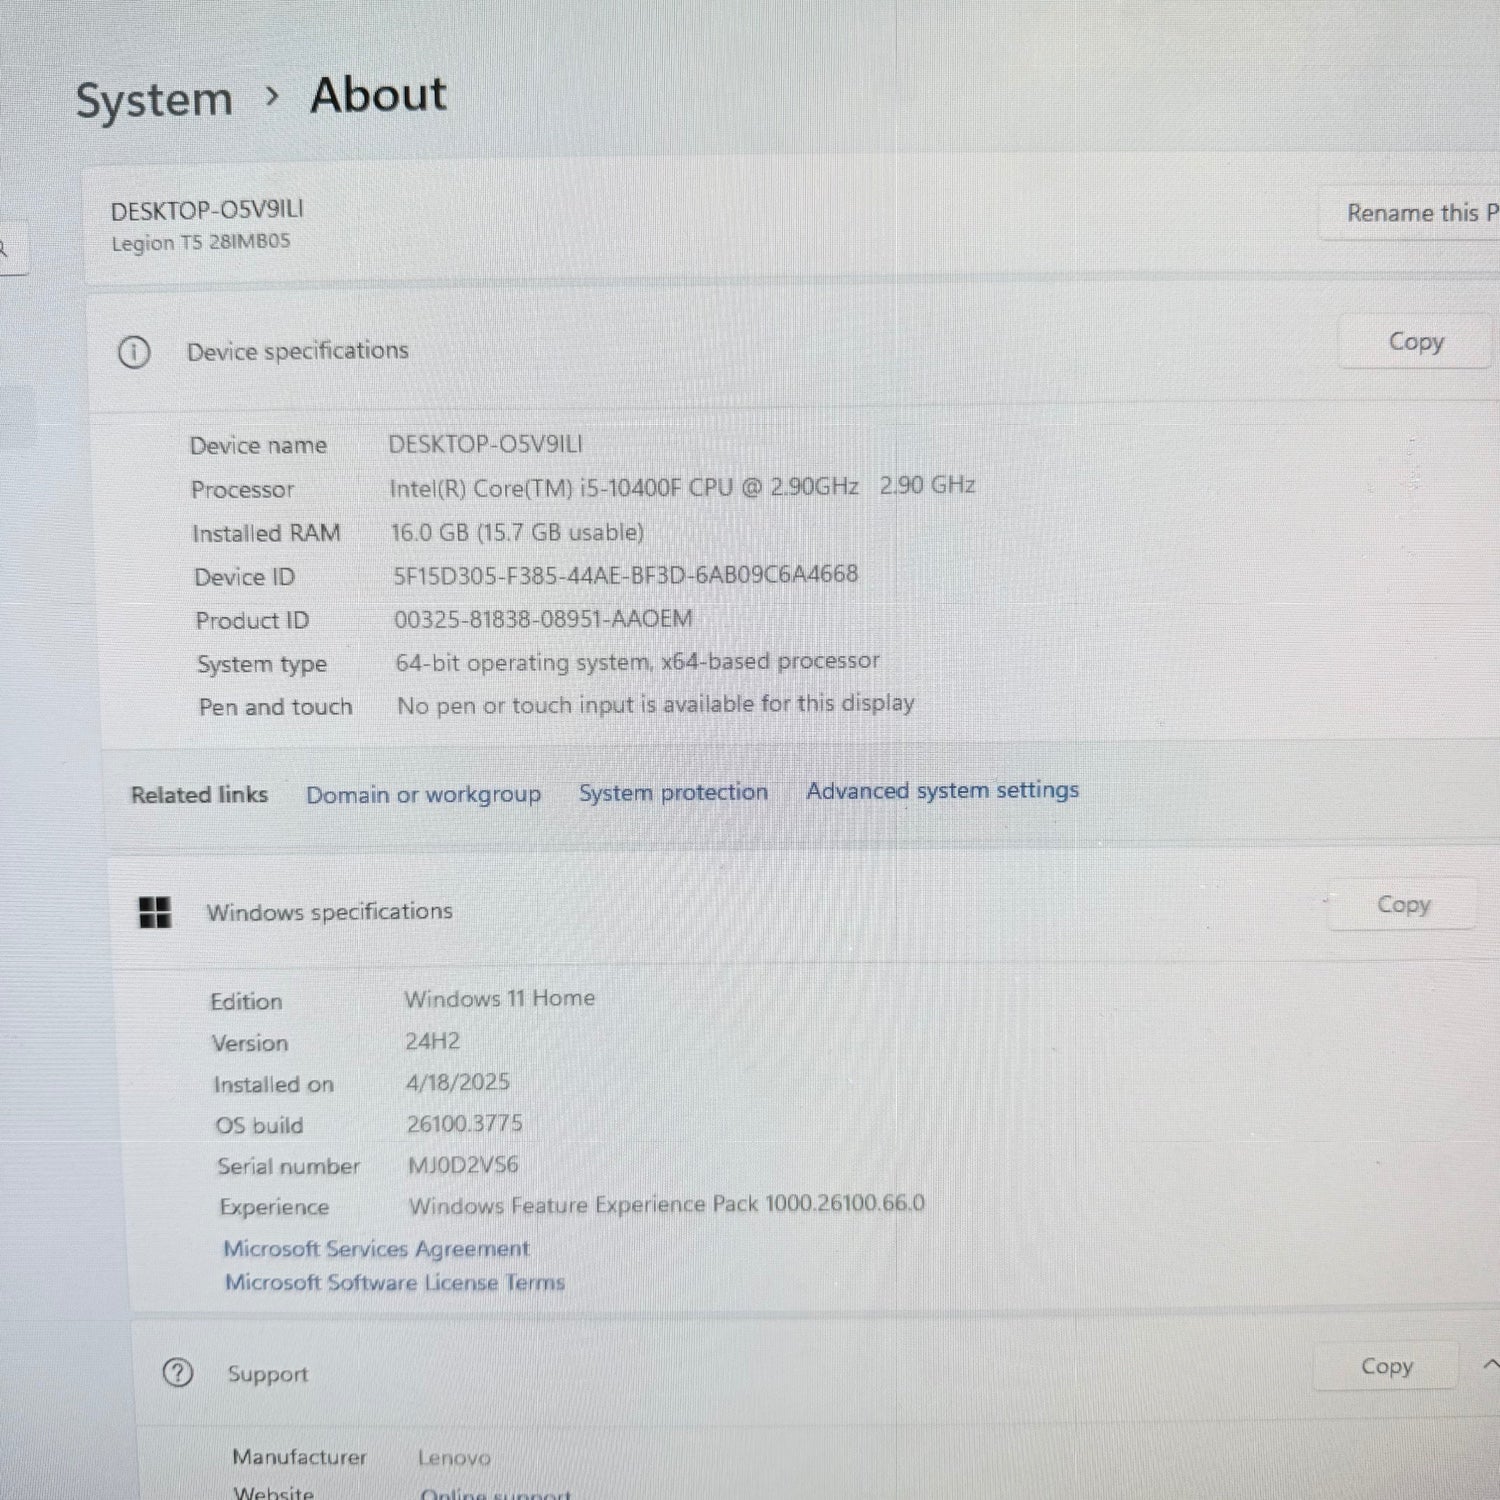Copy the device specifications

[x=1415, y=342]
